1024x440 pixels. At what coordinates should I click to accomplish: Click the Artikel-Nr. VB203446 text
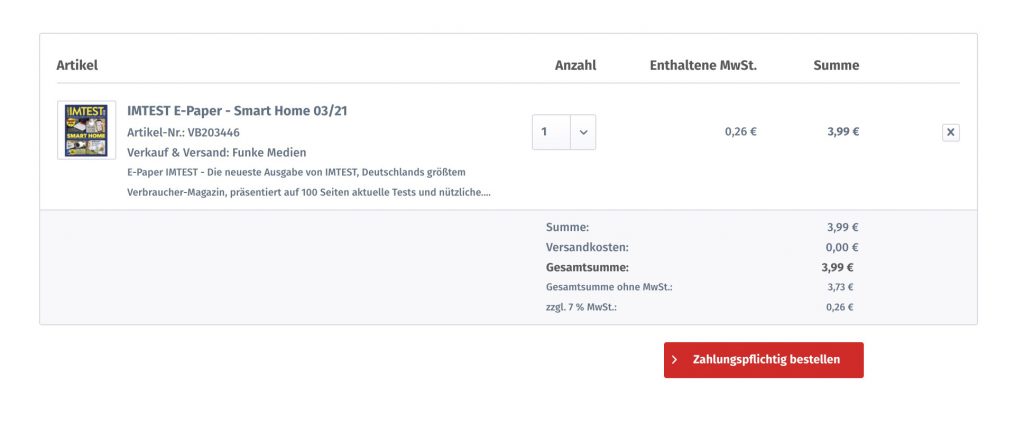pyautogui.click(x=184, y=133)
